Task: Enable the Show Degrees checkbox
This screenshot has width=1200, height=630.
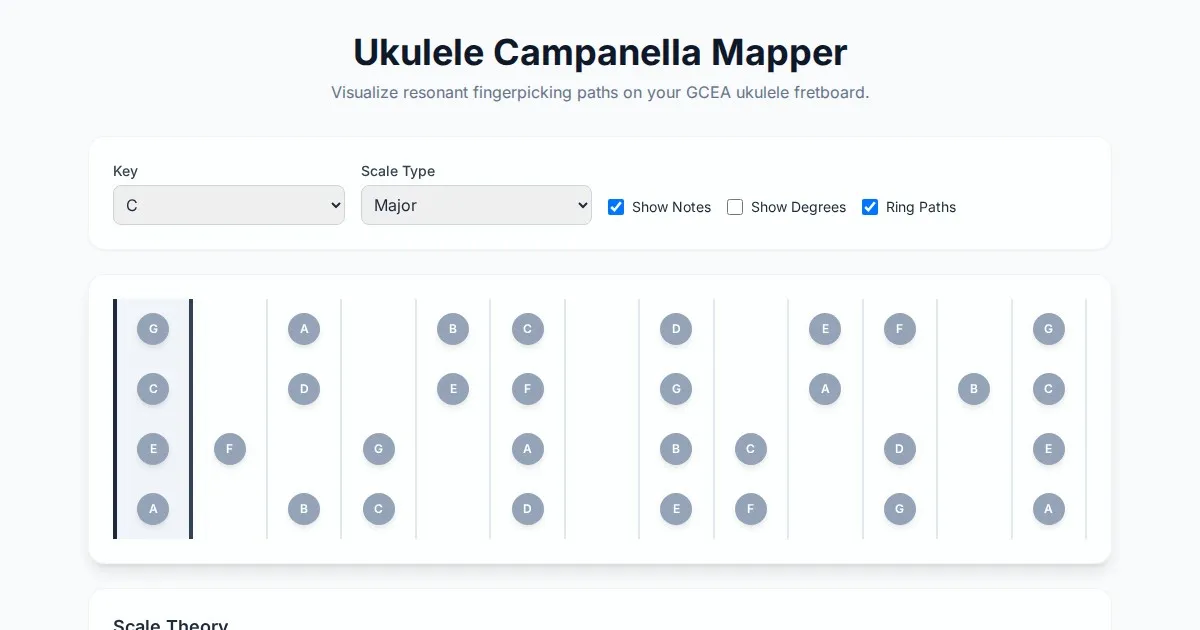Action: click(735, 207)
